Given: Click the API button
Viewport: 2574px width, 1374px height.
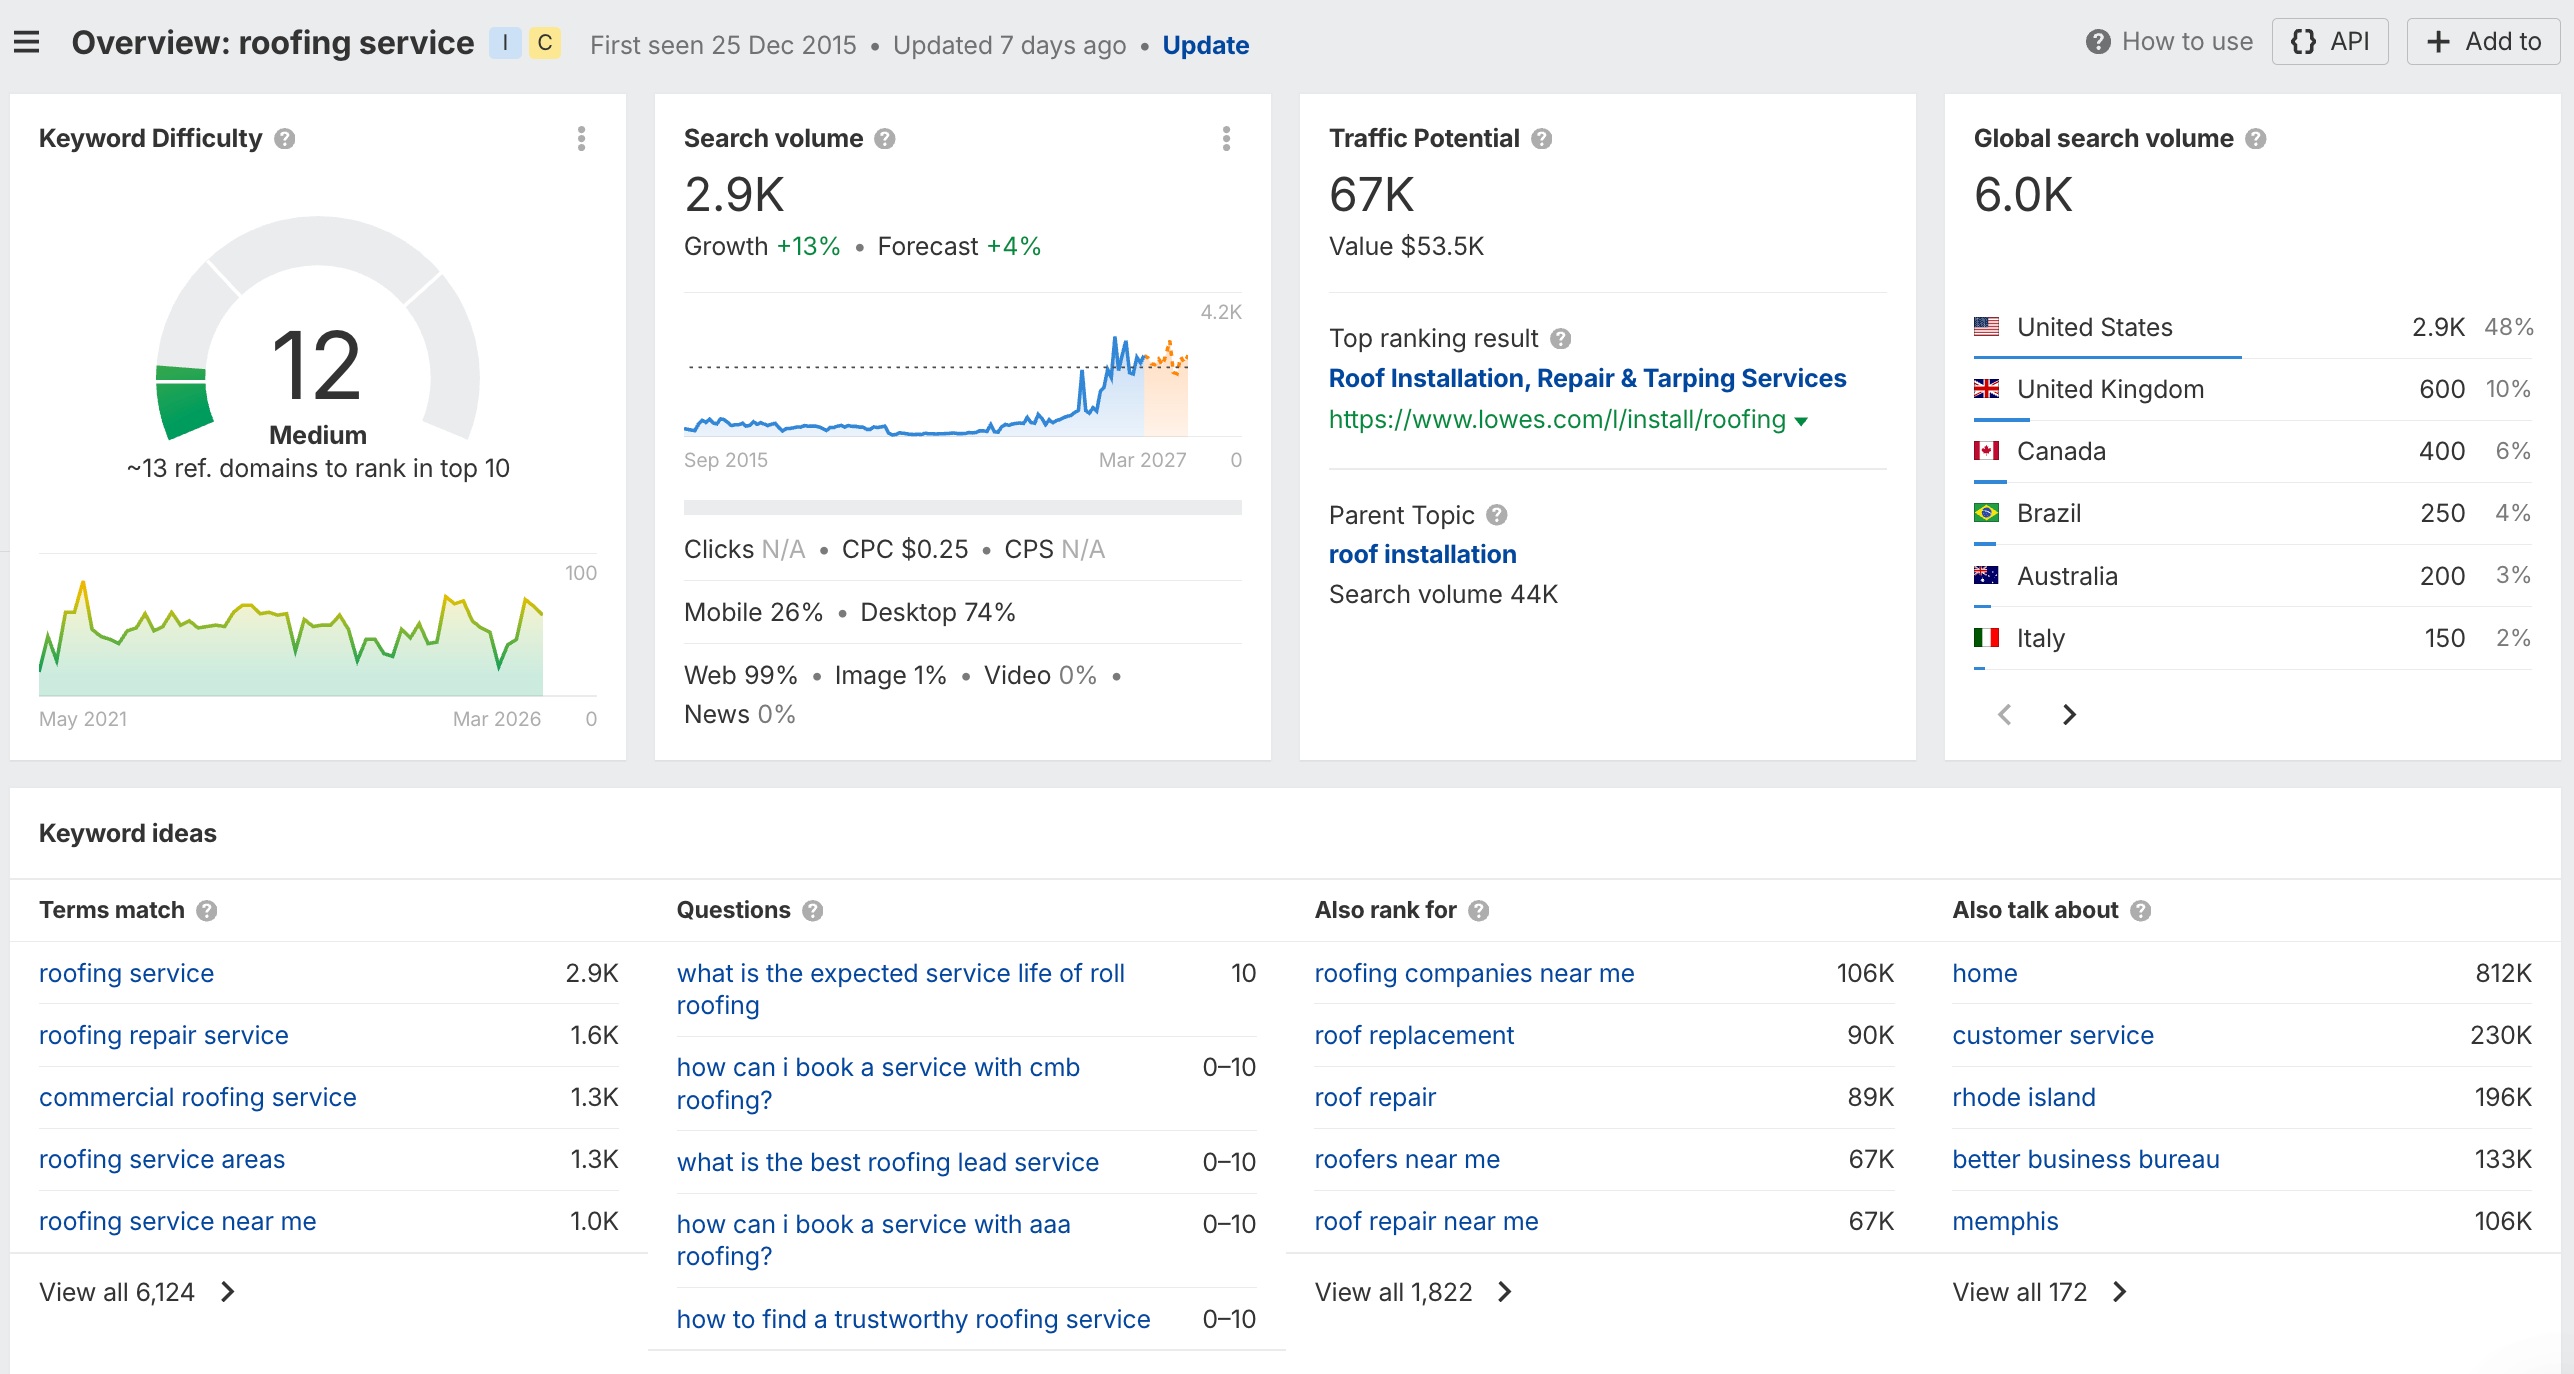Looking at the screenshot, I should coord(2330,42).
